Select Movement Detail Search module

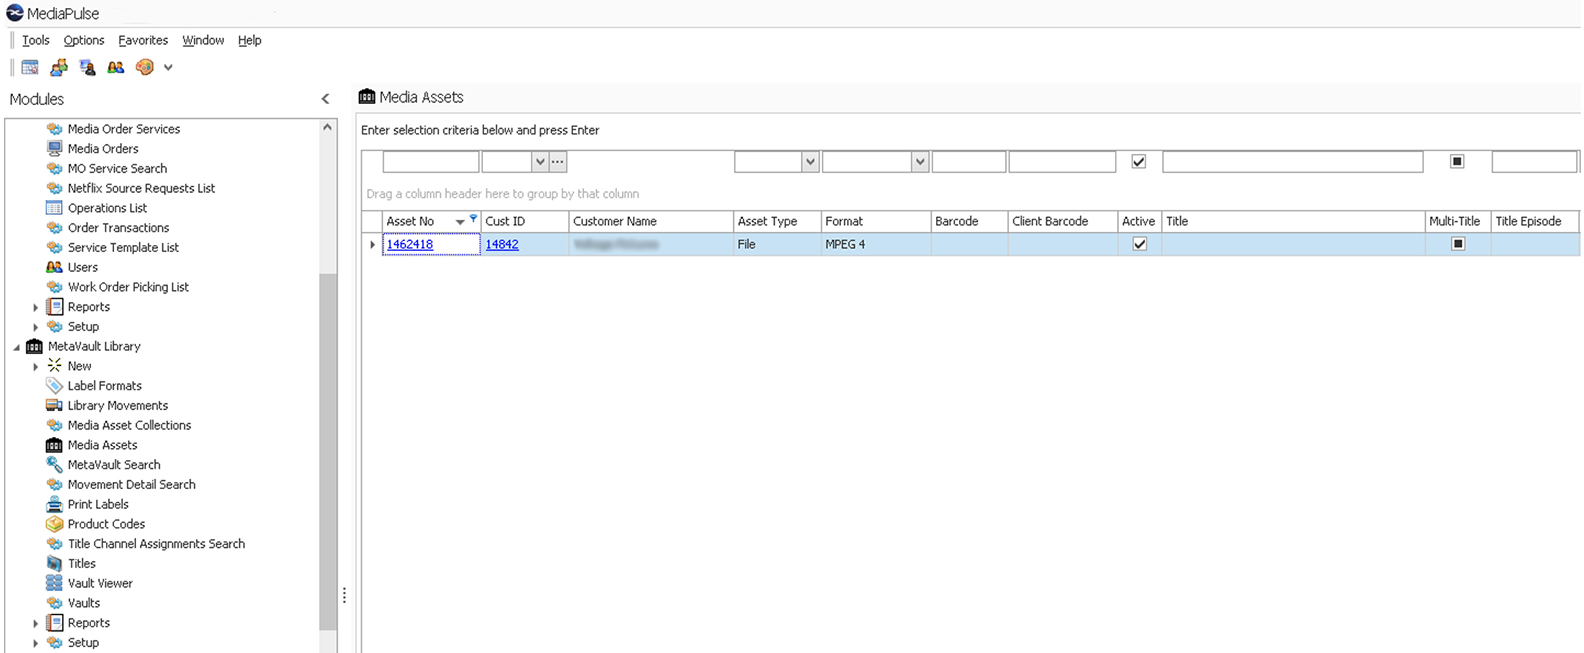click(x=131, y=484)
